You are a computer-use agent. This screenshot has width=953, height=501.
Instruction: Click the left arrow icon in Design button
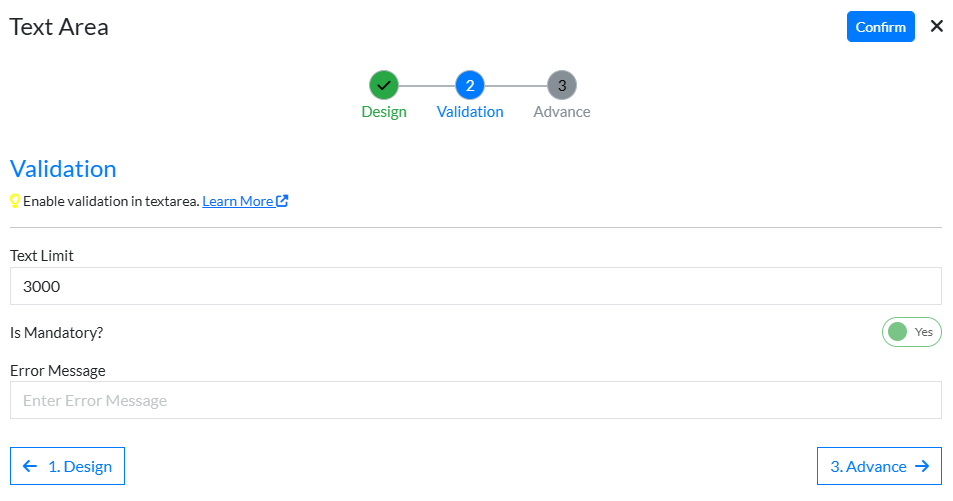click(x=30, y=466)
